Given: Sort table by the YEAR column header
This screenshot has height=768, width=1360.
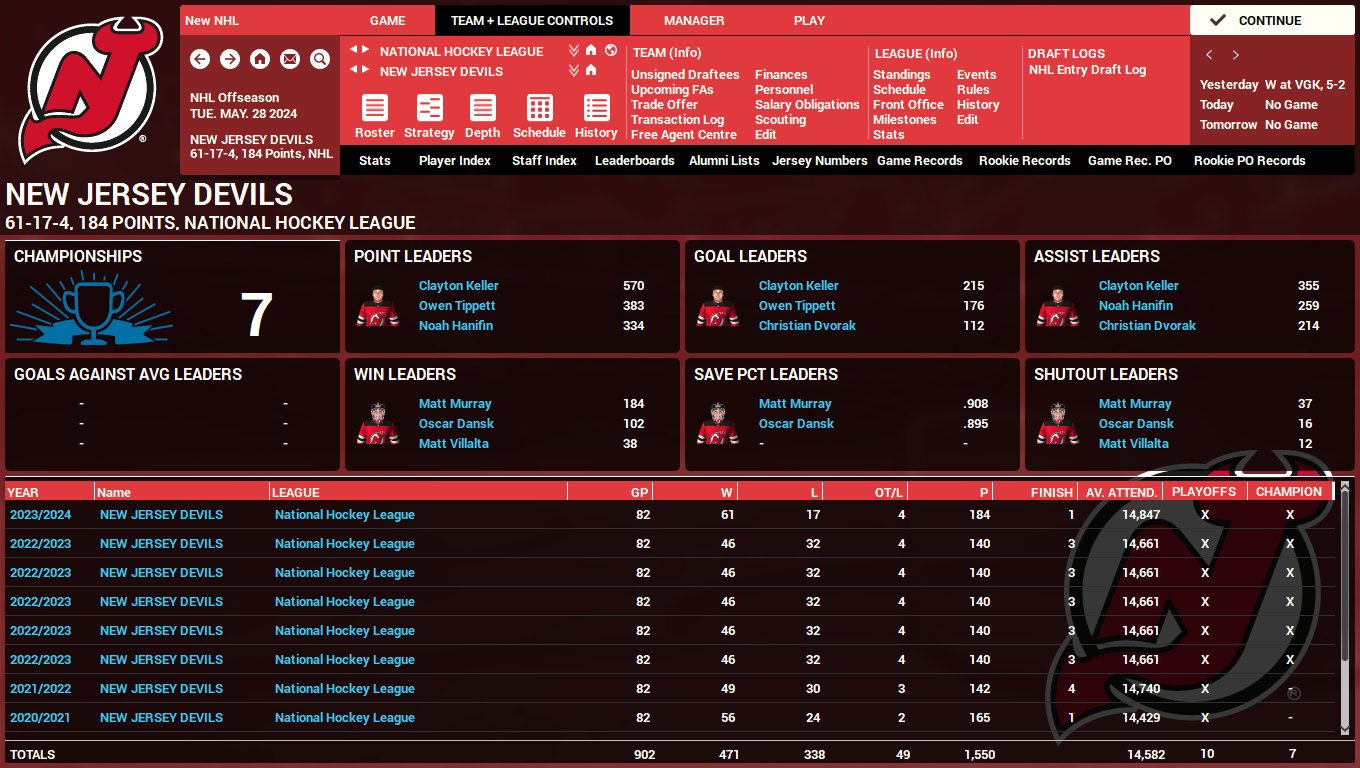Looking at the screenshot, I should 49,492.
